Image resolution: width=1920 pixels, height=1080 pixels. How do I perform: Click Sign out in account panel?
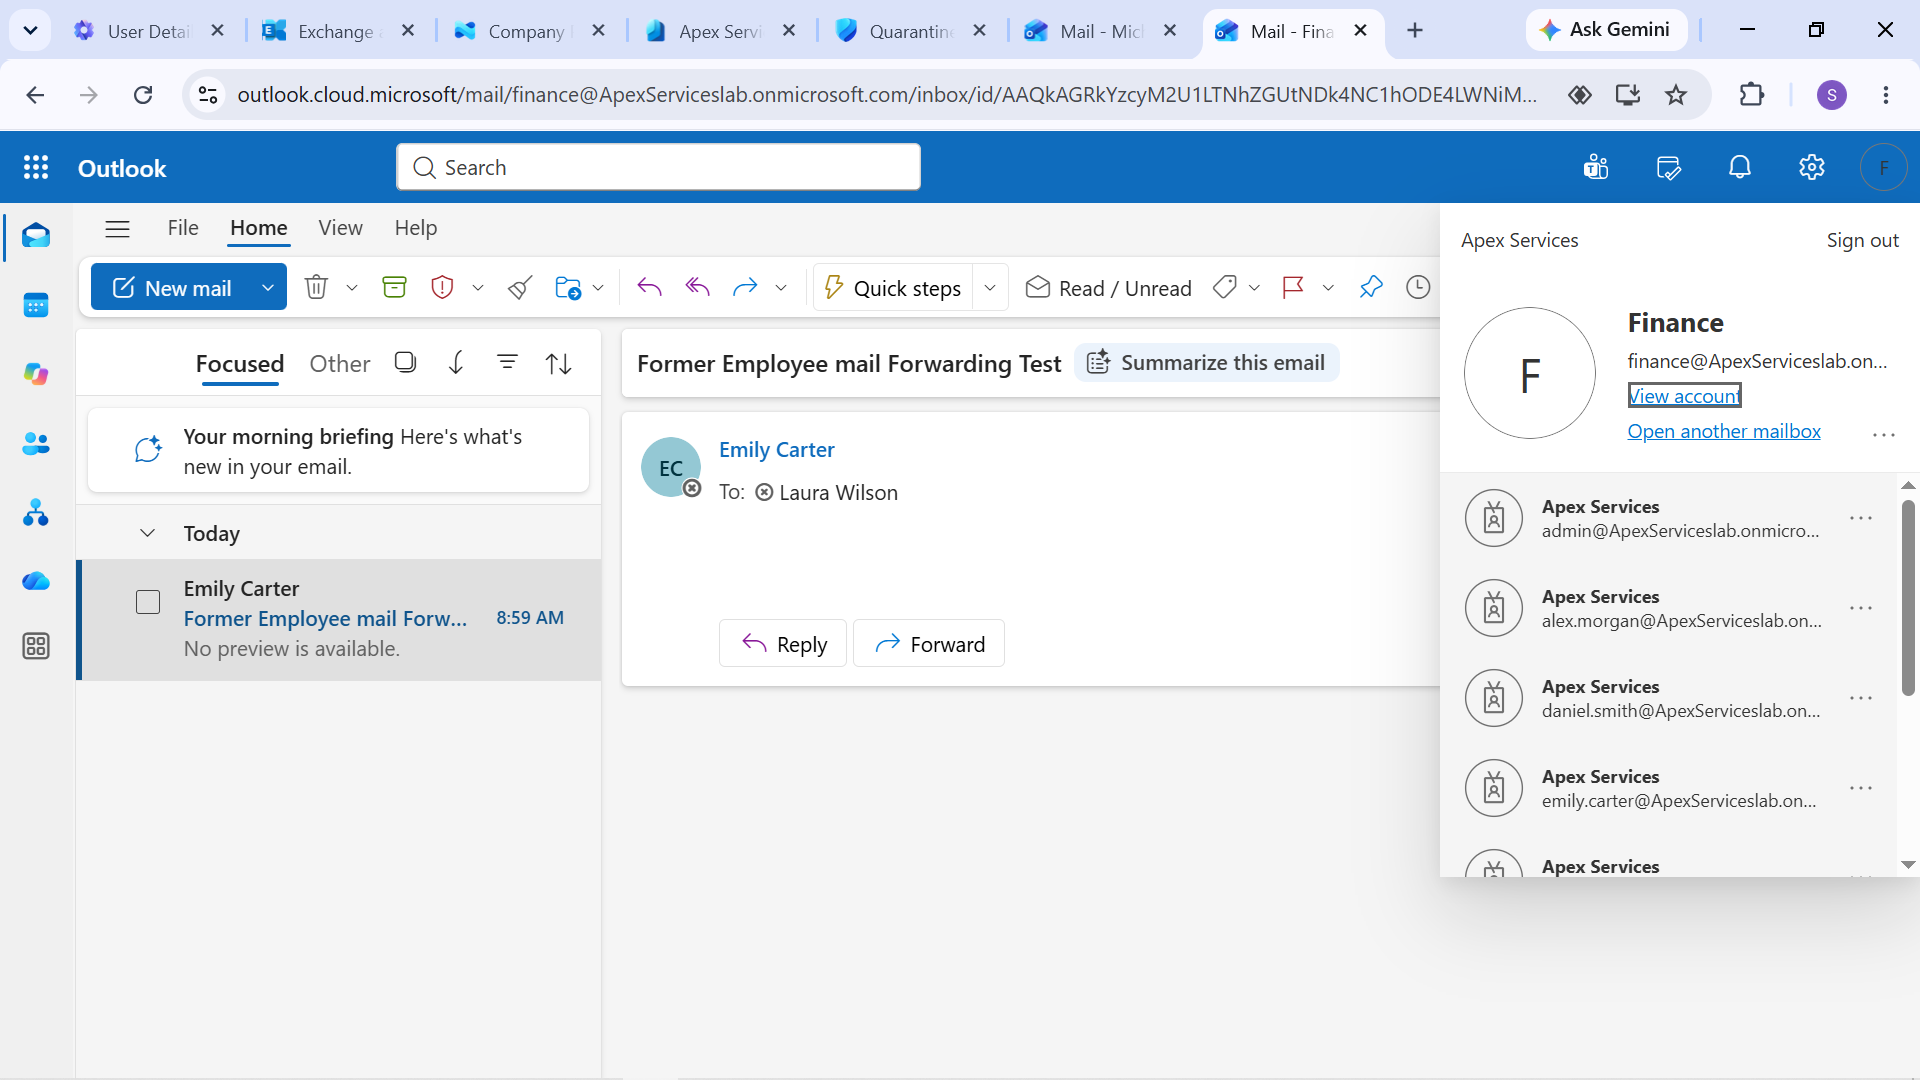click(x=1862, y=240)
